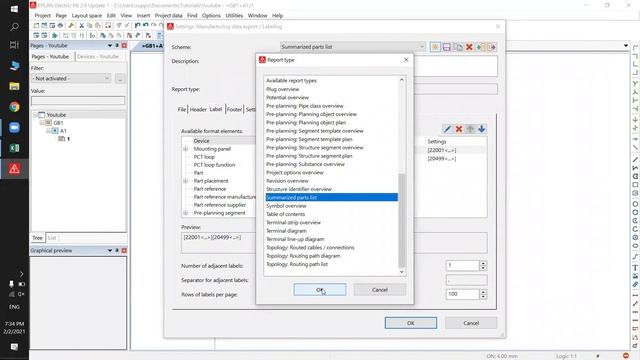This screenshot has width=640, height=360.
Task: Select Table of contents report type
Action: tap(285, 214)
